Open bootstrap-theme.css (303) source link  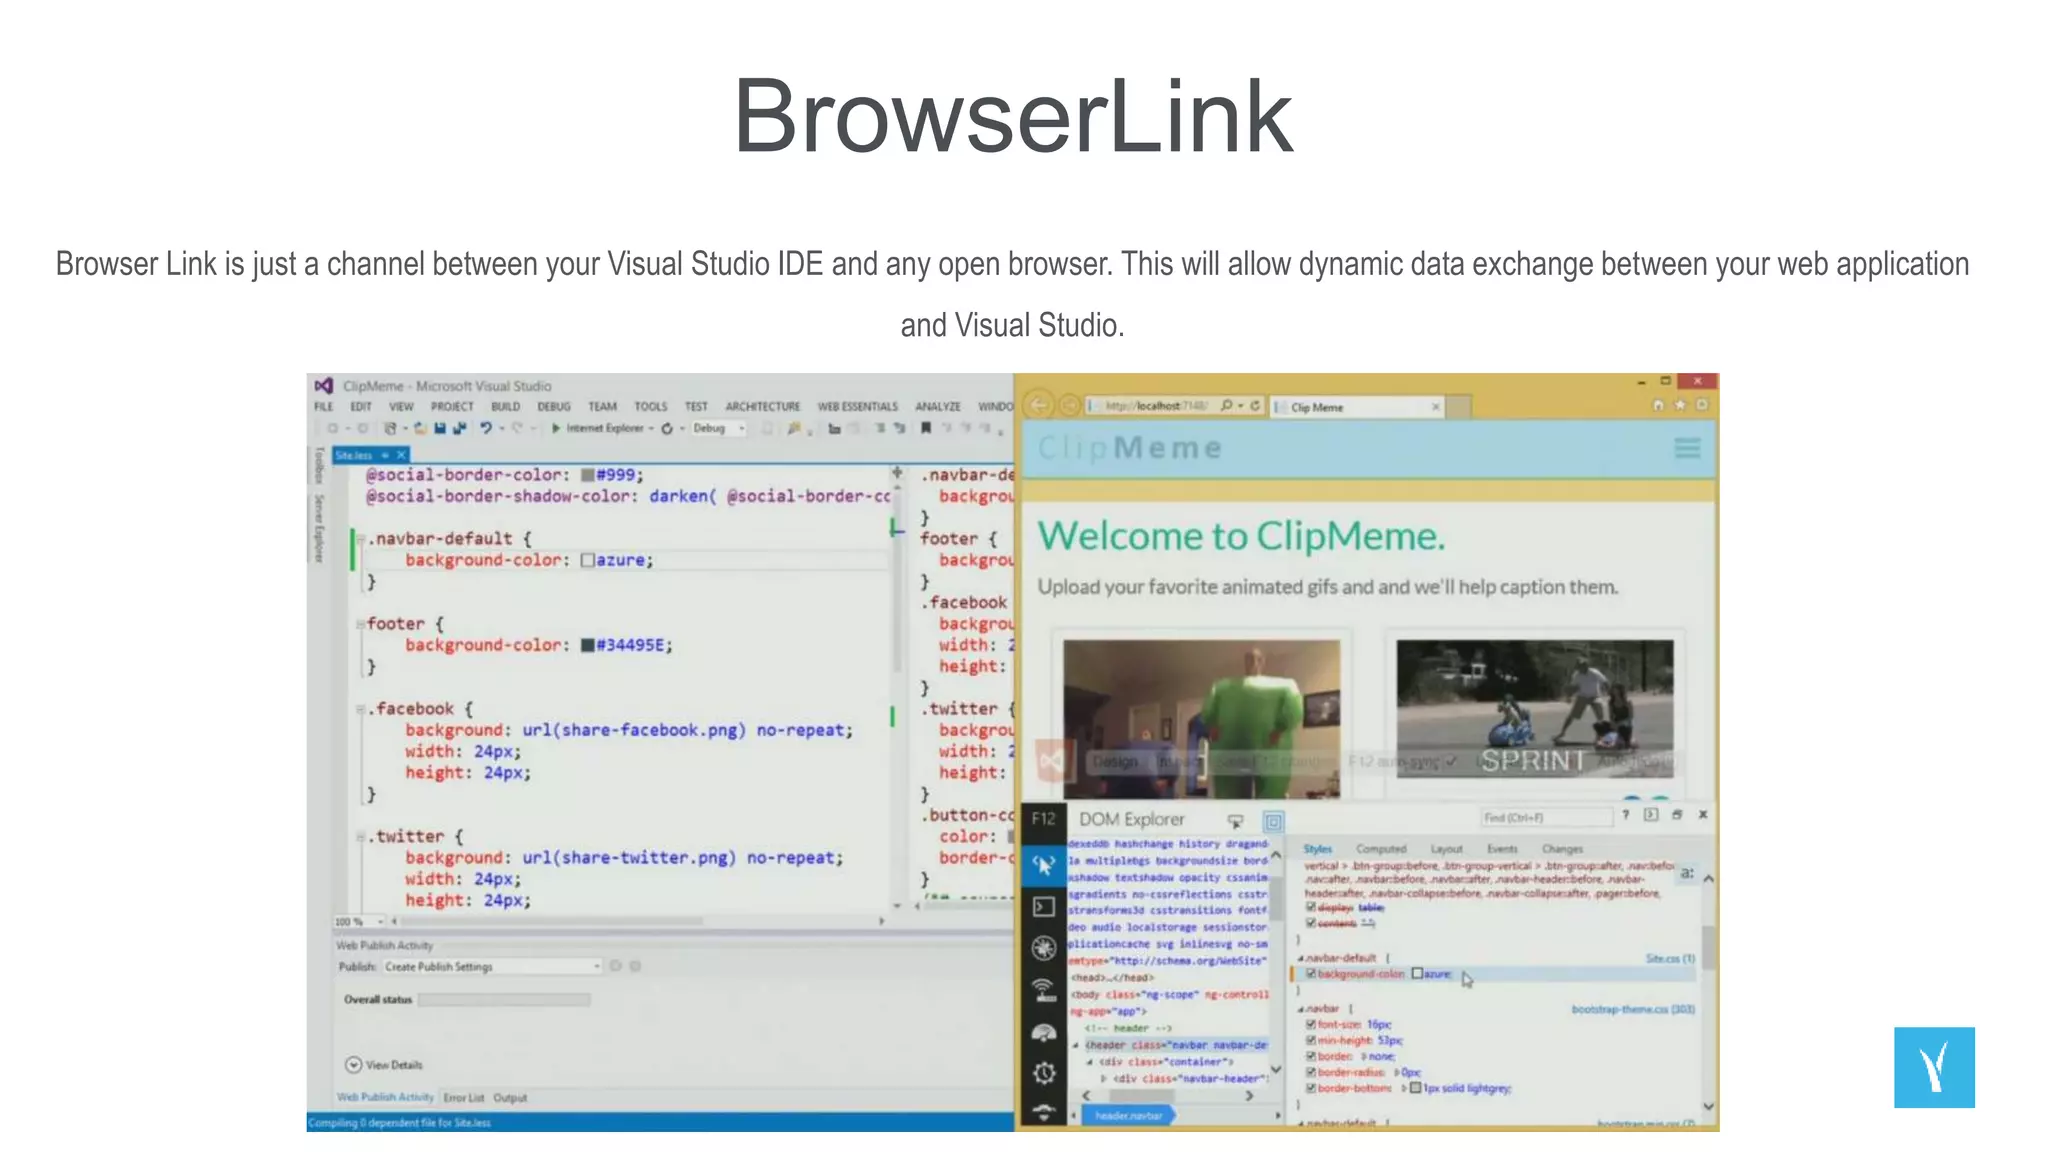tap(1632, 1010)
